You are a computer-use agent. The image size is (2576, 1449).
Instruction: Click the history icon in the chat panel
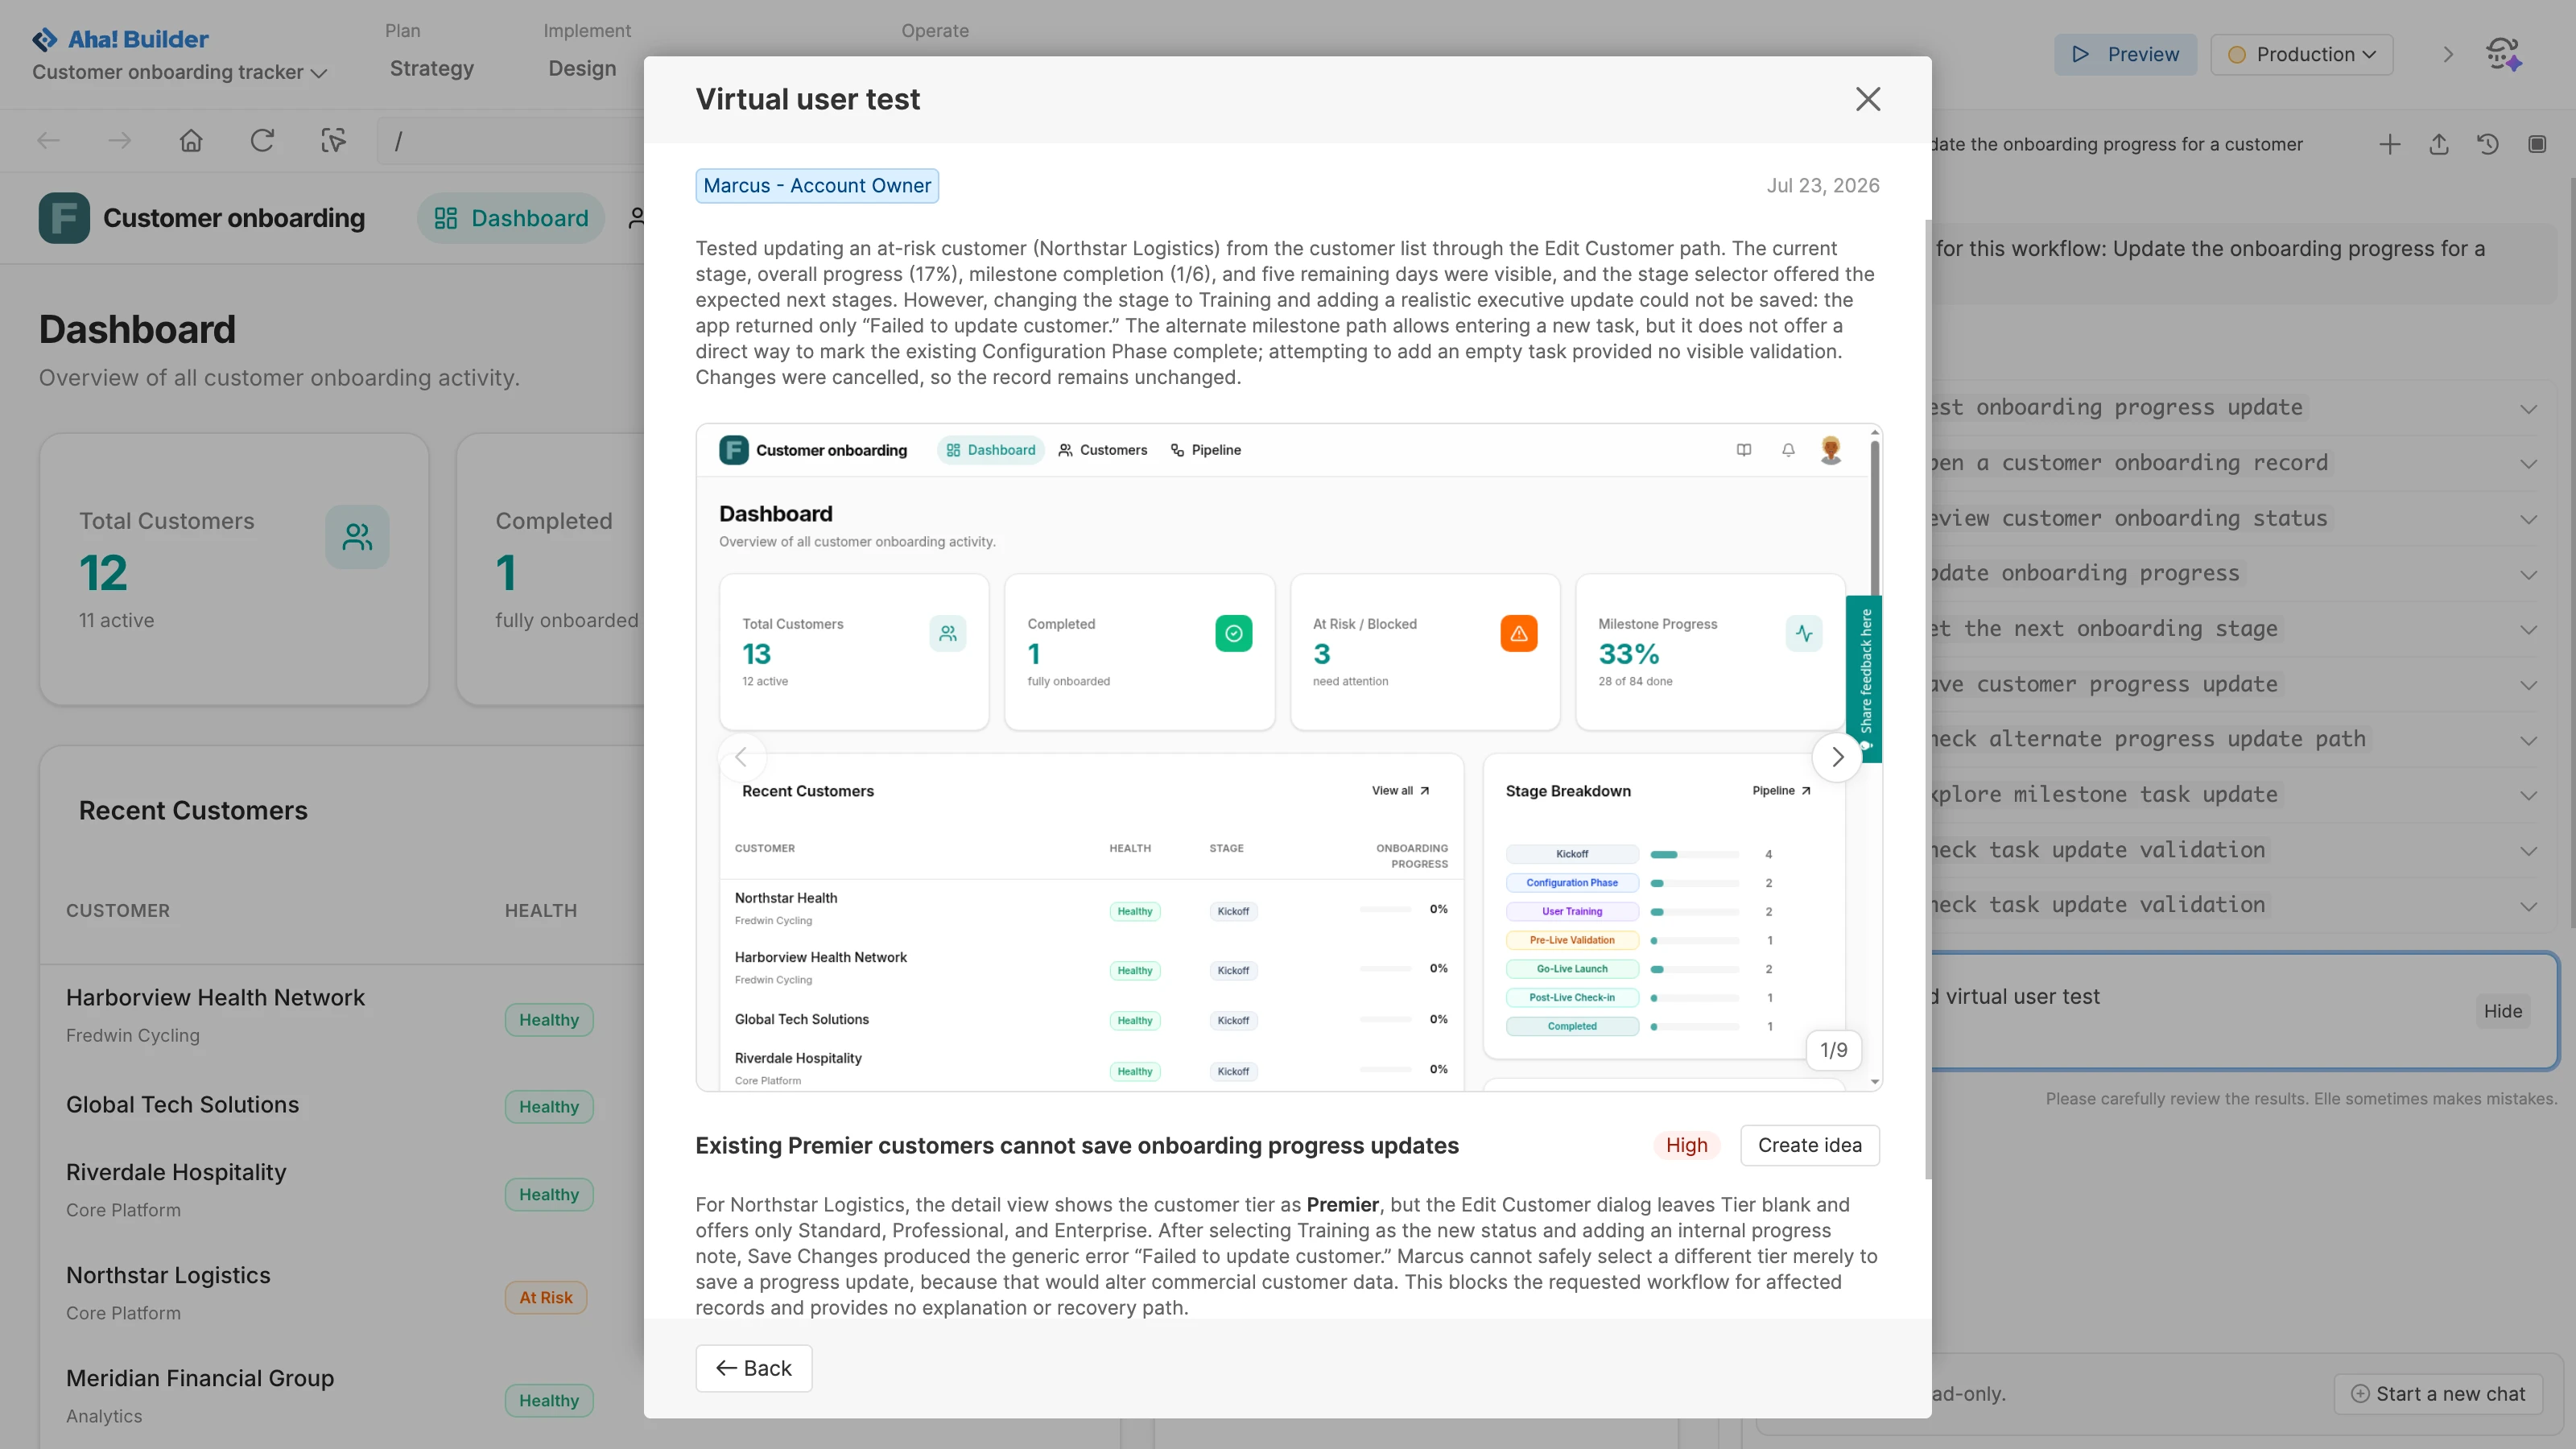tap(2488, 144)
